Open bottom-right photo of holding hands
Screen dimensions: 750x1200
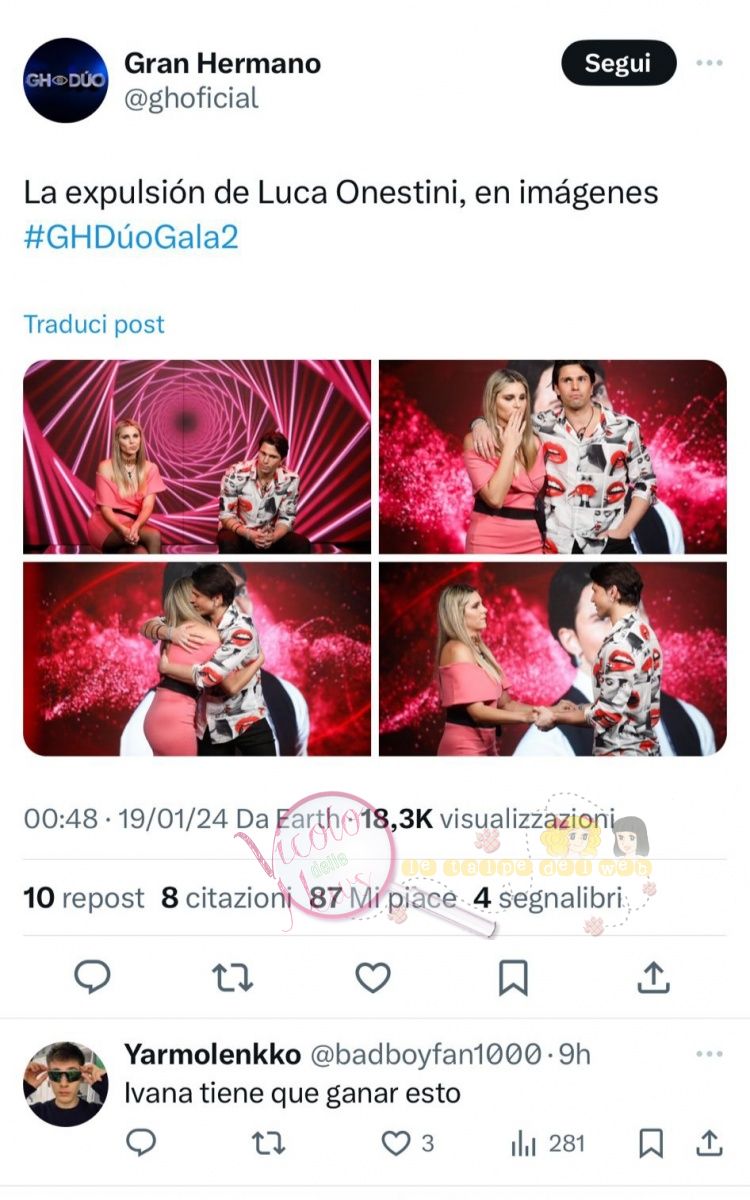tap(553, 659)
